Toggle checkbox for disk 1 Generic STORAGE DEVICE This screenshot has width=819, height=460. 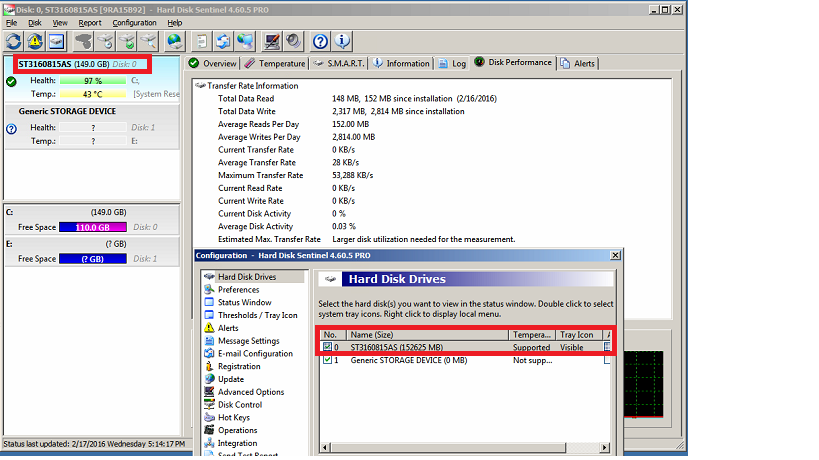(x=327, y=360)
